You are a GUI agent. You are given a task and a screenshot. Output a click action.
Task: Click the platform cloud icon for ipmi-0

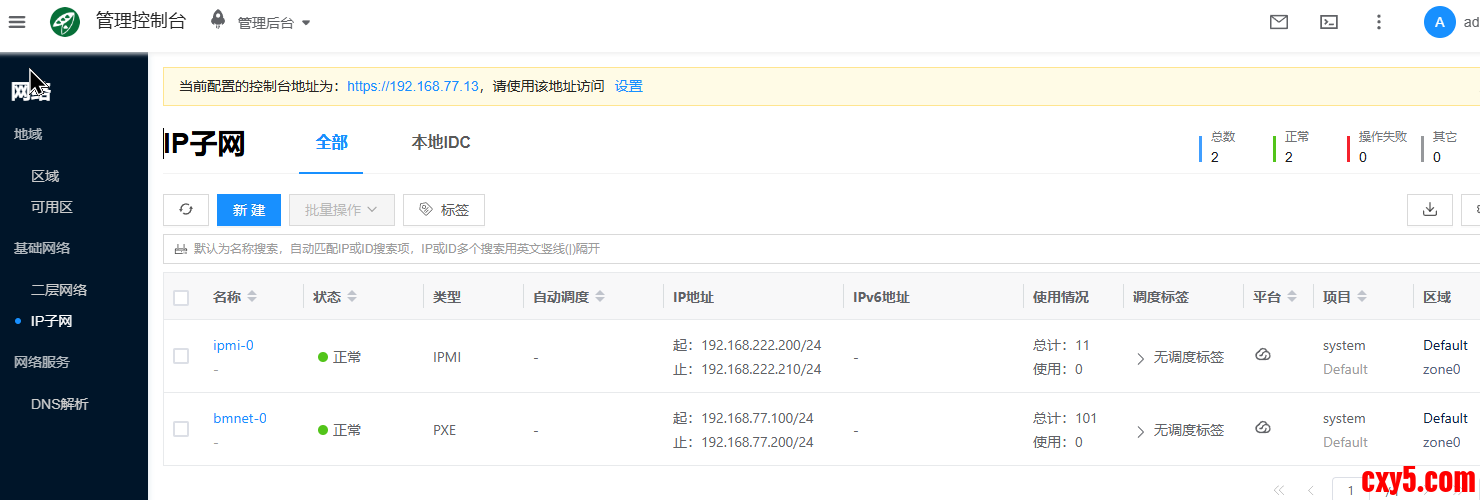[x=1263, y=355]
